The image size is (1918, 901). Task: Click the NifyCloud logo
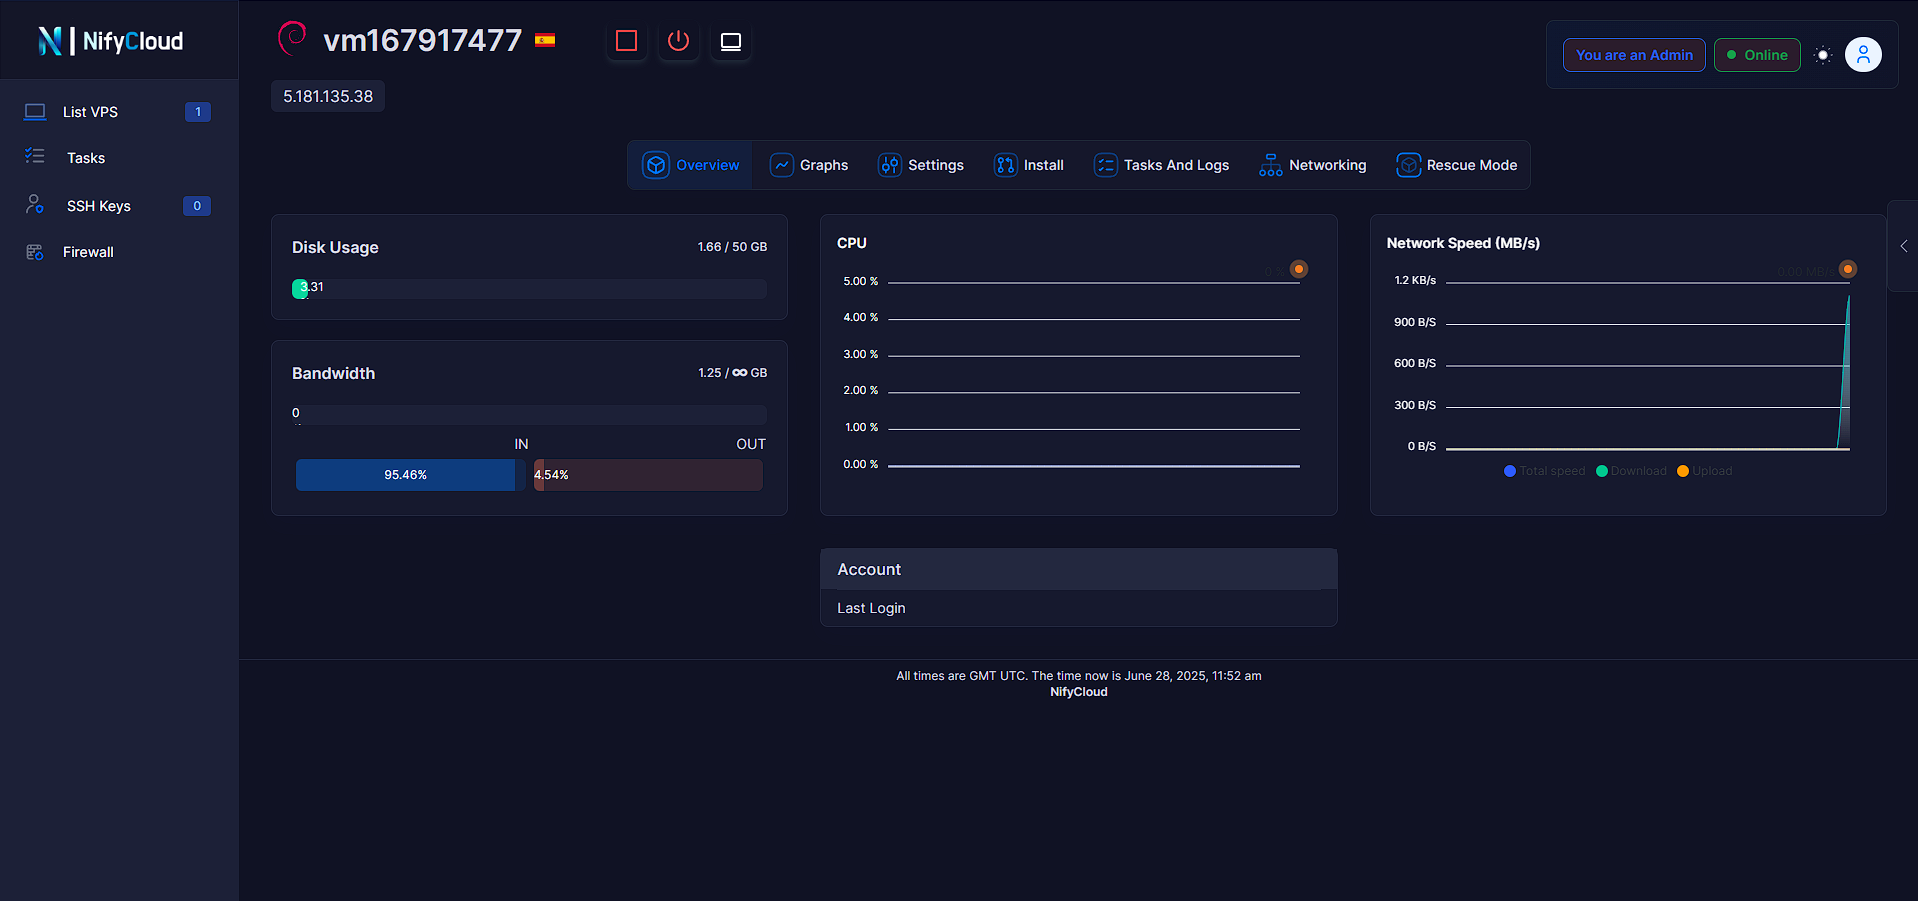(111, 41)
